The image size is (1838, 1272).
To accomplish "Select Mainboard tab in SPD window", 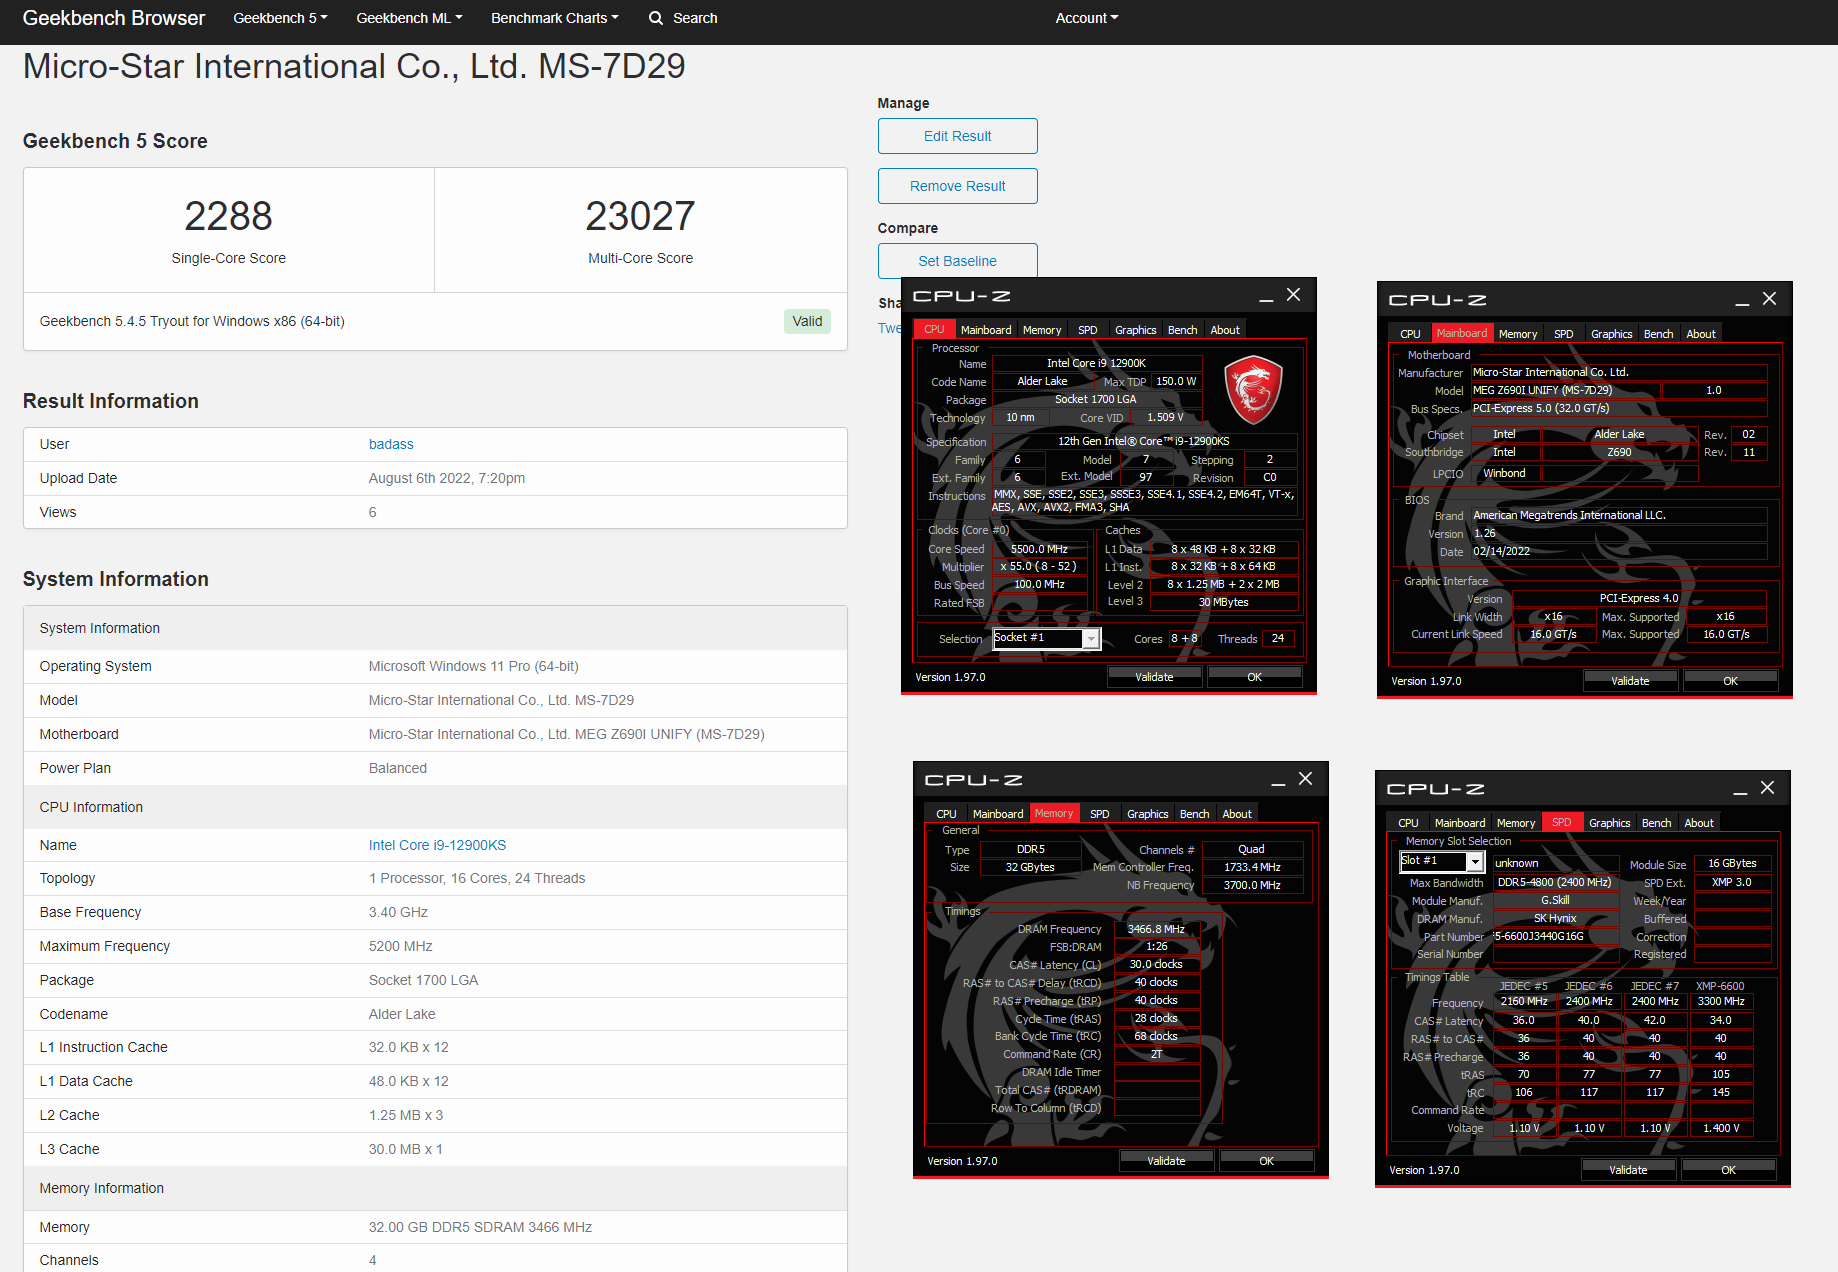I will 1460,823.
